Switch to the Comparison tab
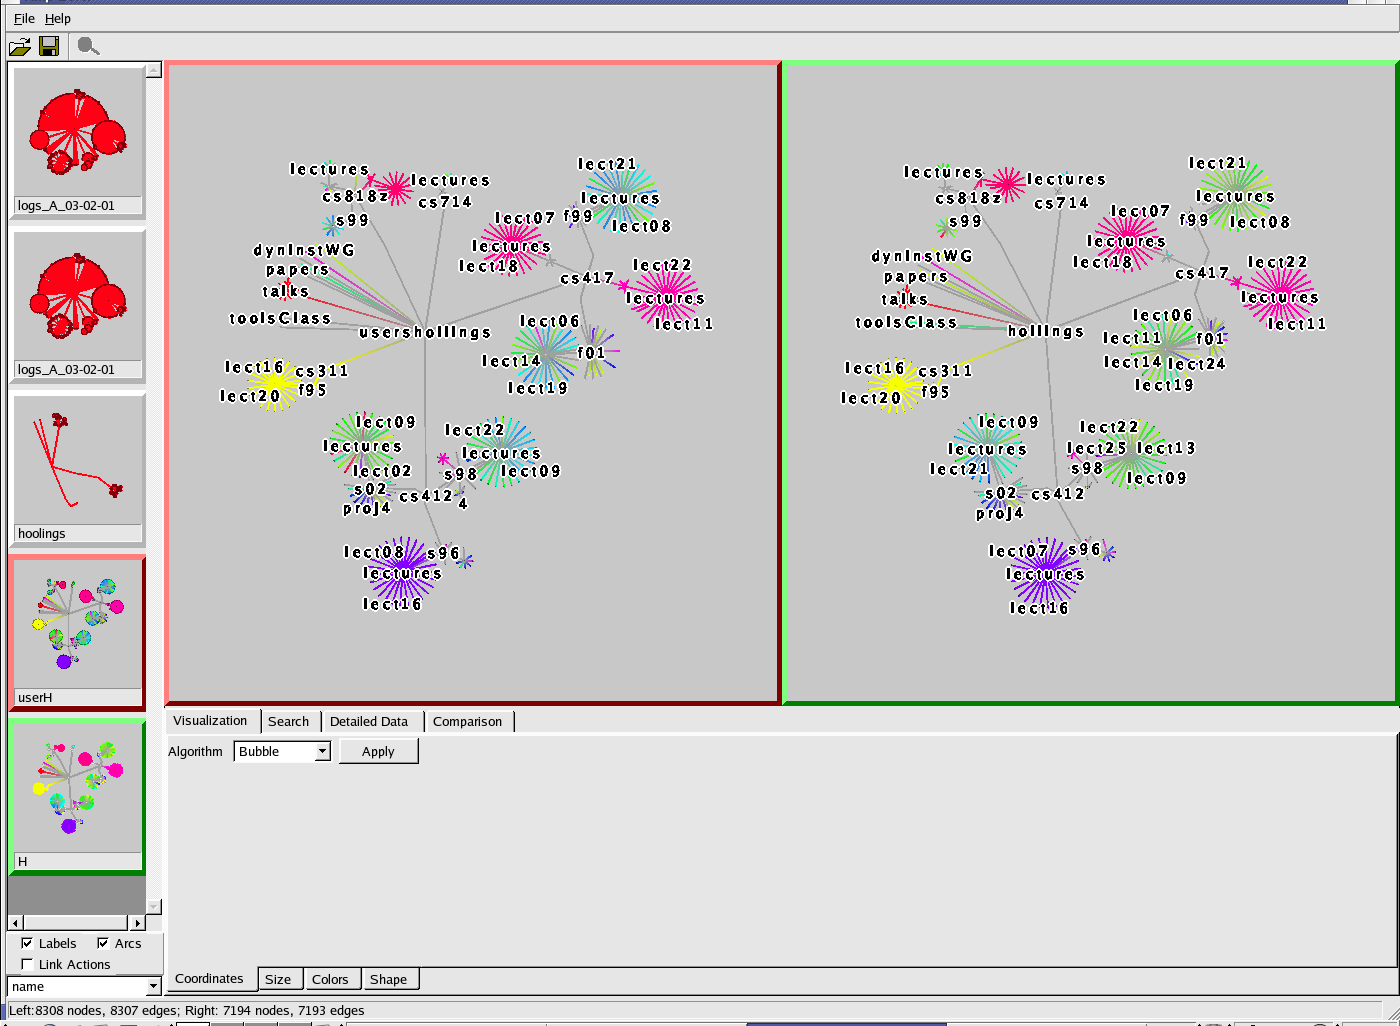This screenshot has height=1026, width=1400. [x=467, y=721]
